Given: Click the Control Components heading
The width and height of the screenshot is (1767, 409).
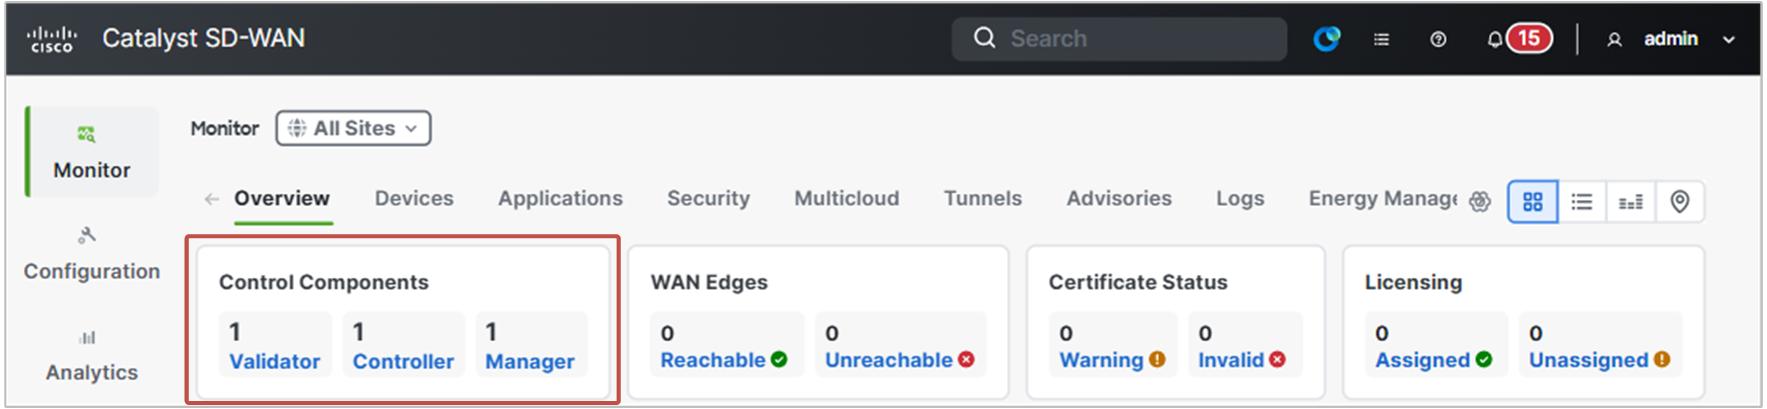Looking at the screenshot, I should [x=324, y=283].
